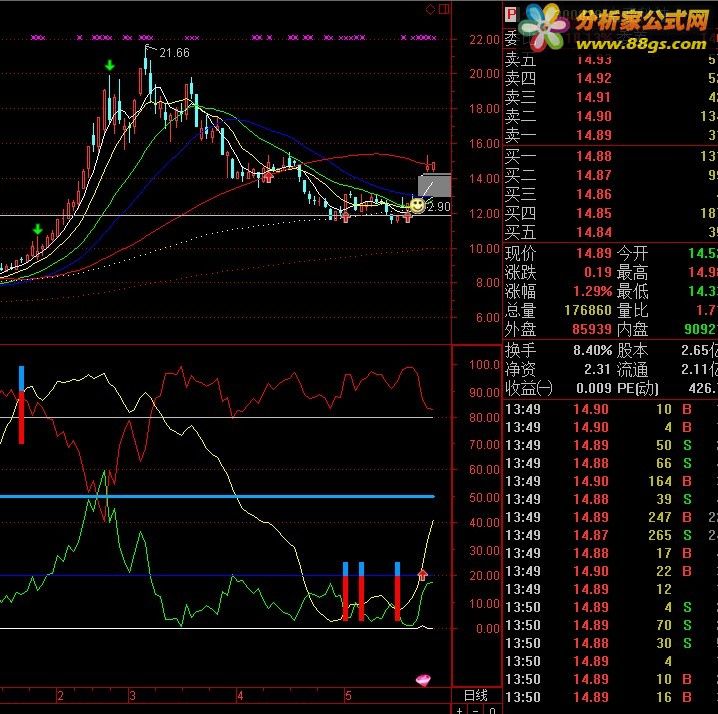Click the 13:50 trade of 30 lots
Image resolution: width=718 pixels, height=714 pixels.
(611, 643)
